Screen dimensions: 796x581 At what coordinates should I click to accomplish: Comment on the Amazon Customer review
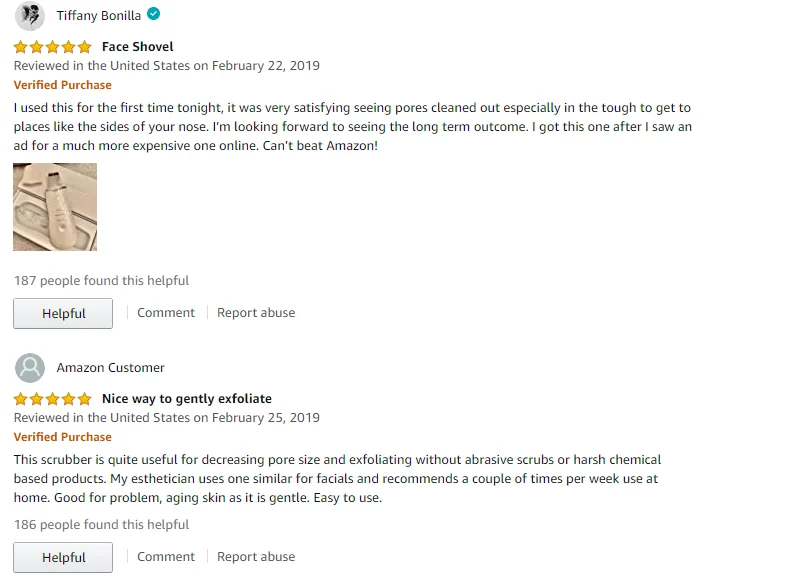click(x=166, y=557)
